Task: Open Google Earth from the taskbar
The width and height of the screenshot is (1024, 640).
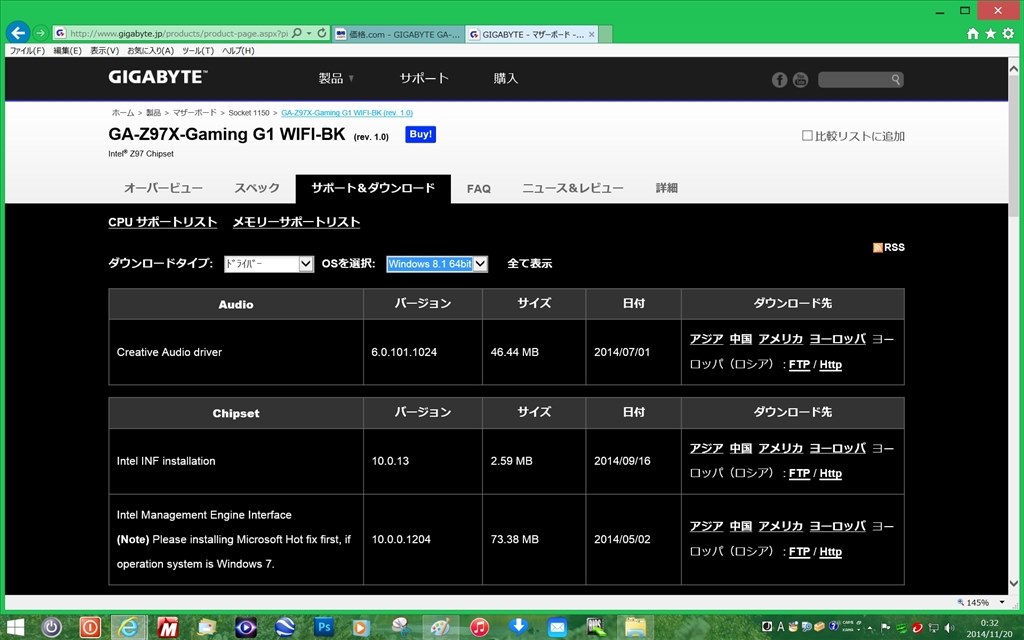Action: [x=285, y=628]
